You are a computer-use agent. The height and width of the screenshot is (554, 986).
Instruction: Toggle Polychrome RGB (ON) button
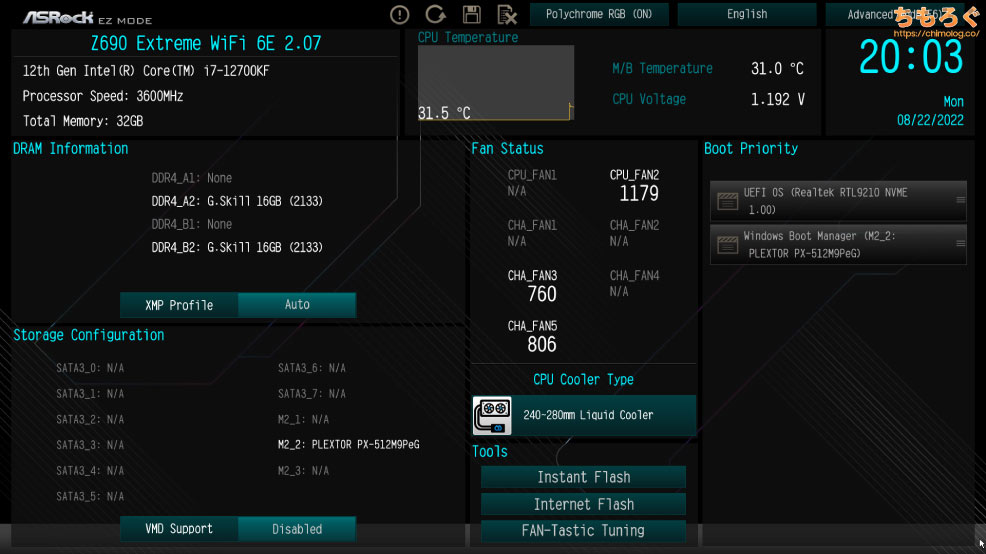coord(599,14)
